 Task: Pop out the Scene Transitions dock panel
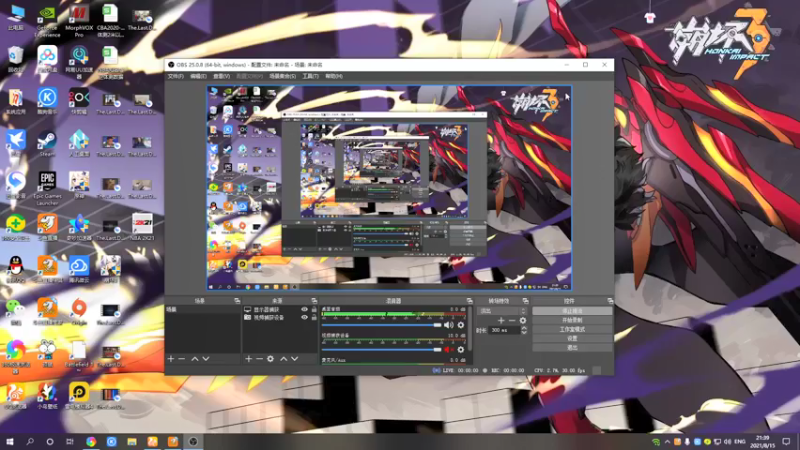coord(525,301)
